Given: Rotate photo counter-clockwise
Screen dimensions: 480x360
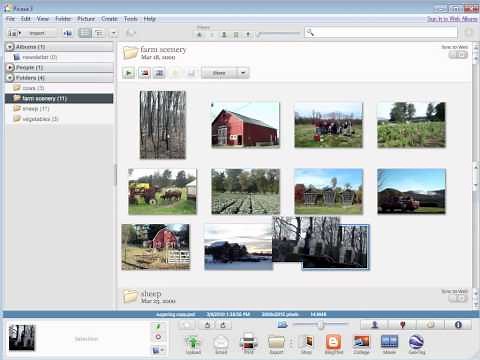Looking at the screenshot, I should pos(207,325).
